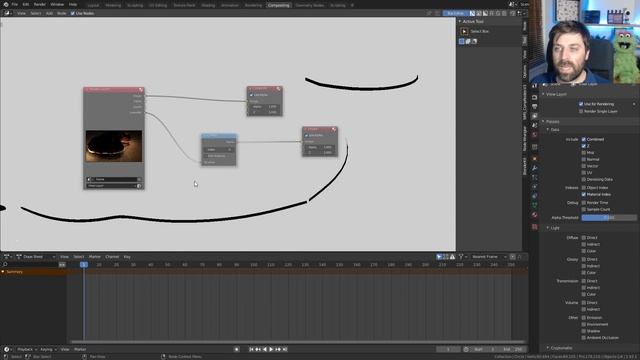Open the node editor Add menu
The width and height of the screenshot is (640, 360).
pyautogui.click(x=49, y=13)
